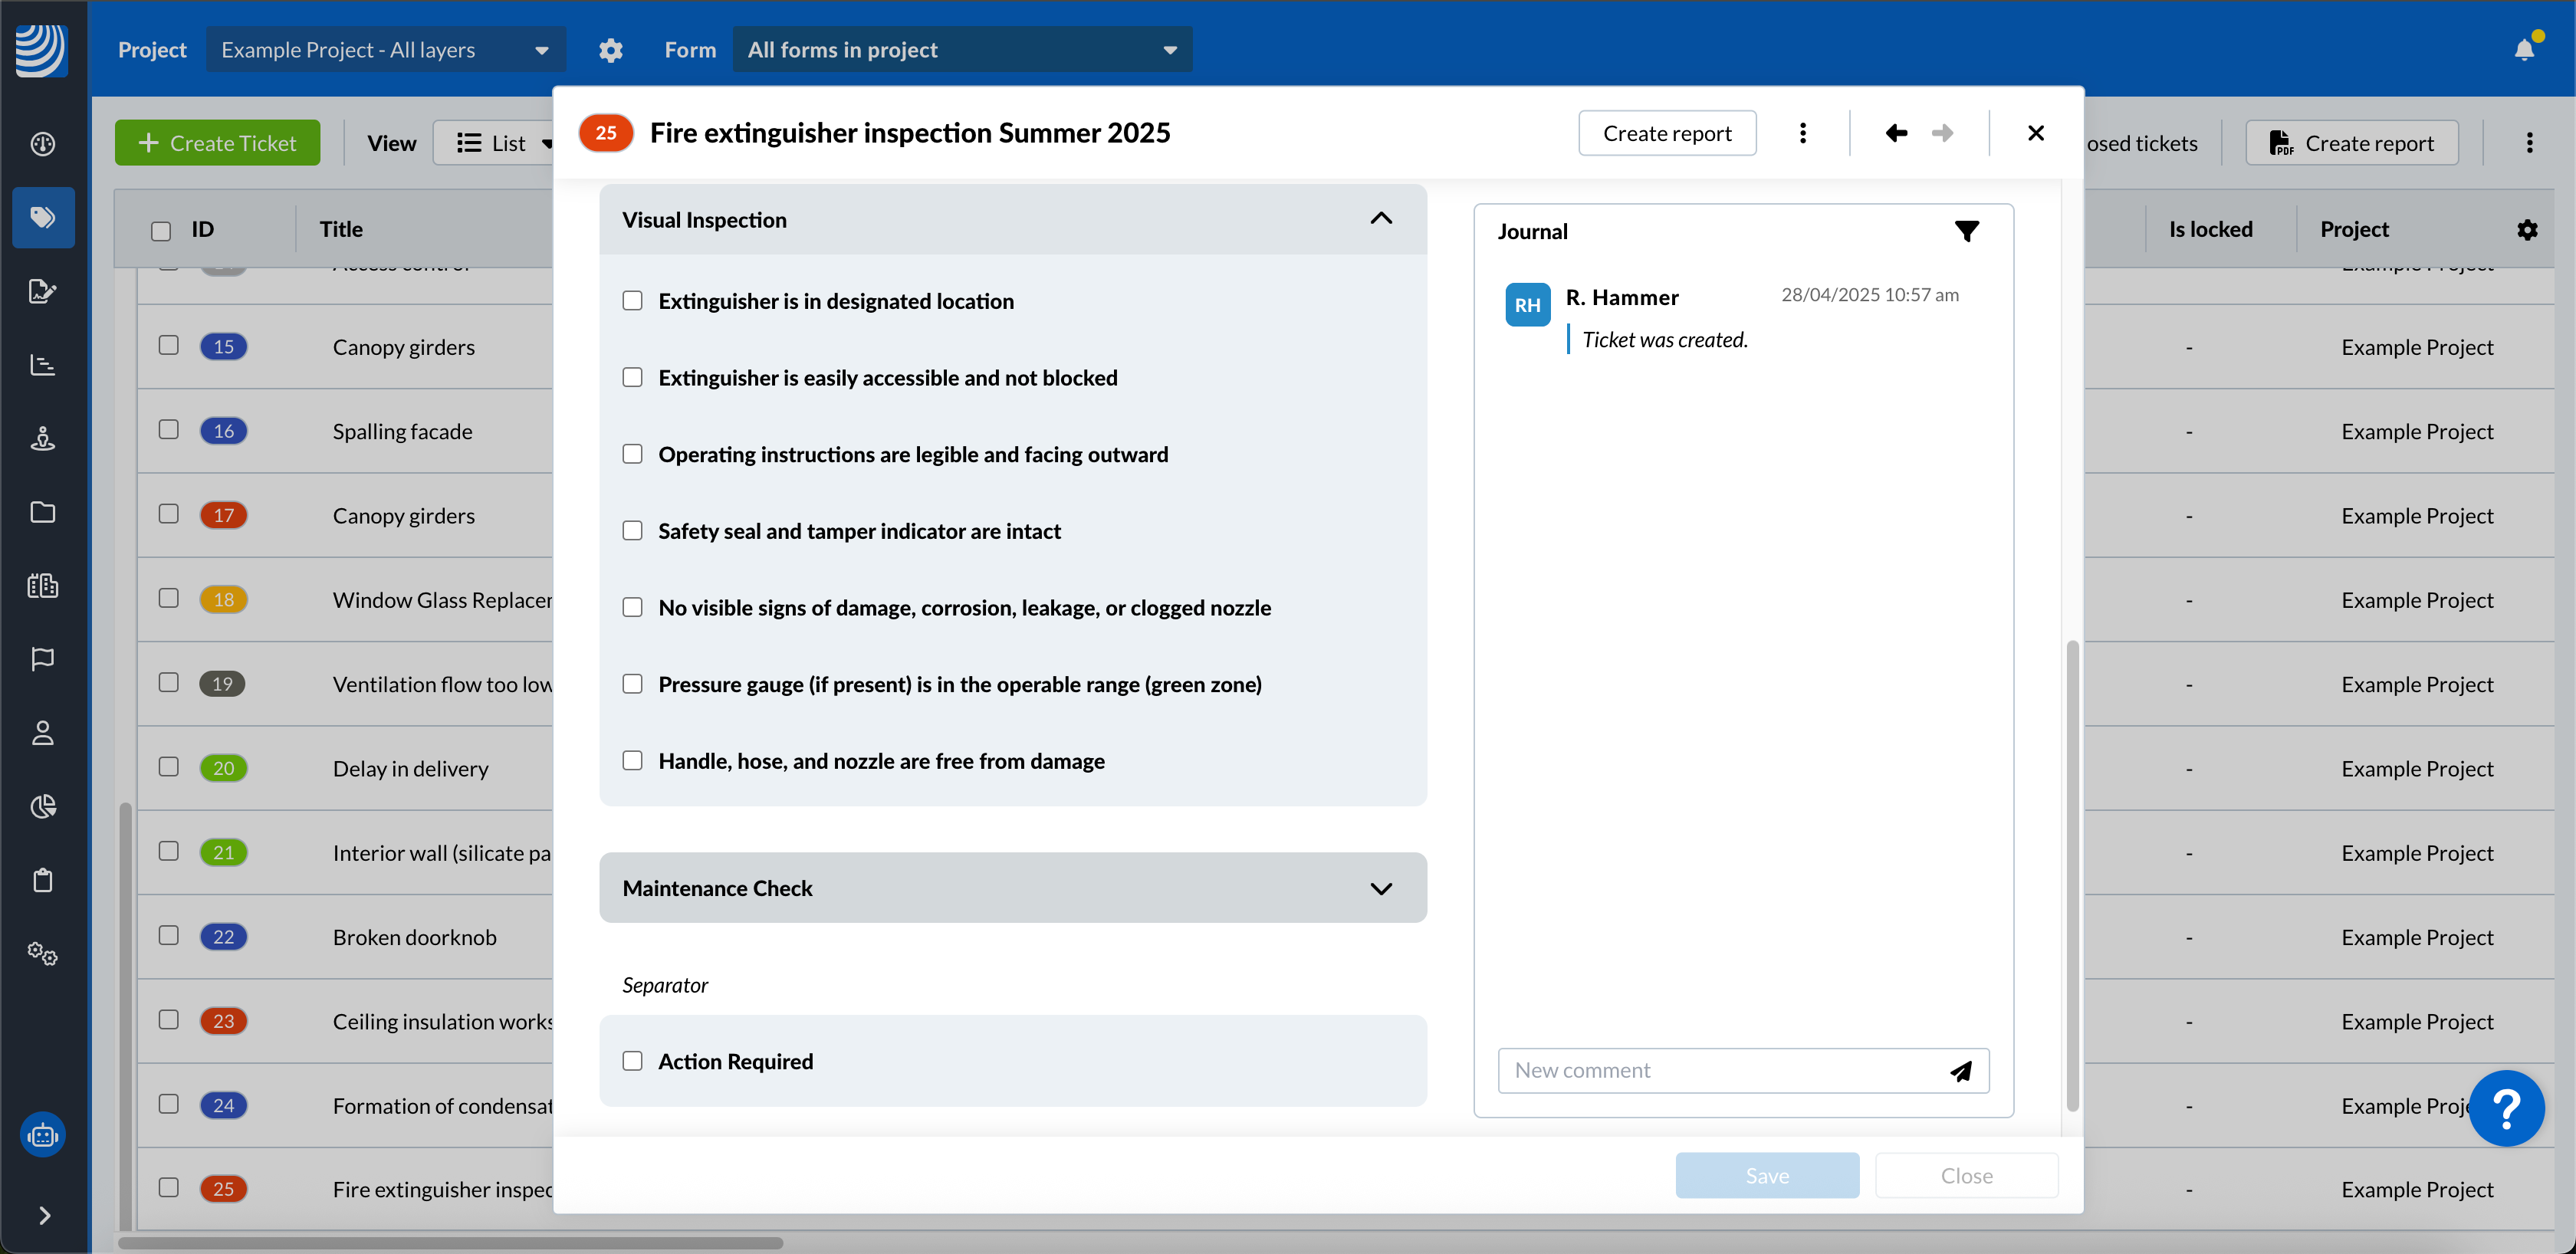2576x1254 pixels.
Task: Go to previous ticket with left arrow
Action: [1895, 133]
